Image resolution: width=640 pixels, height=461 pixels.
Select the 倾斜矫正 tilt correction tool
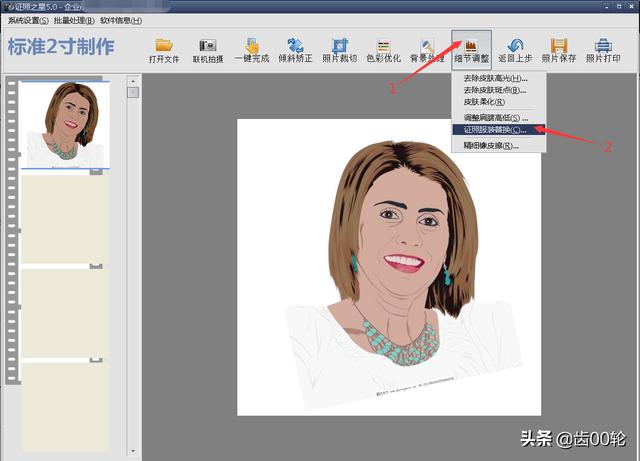295,46
